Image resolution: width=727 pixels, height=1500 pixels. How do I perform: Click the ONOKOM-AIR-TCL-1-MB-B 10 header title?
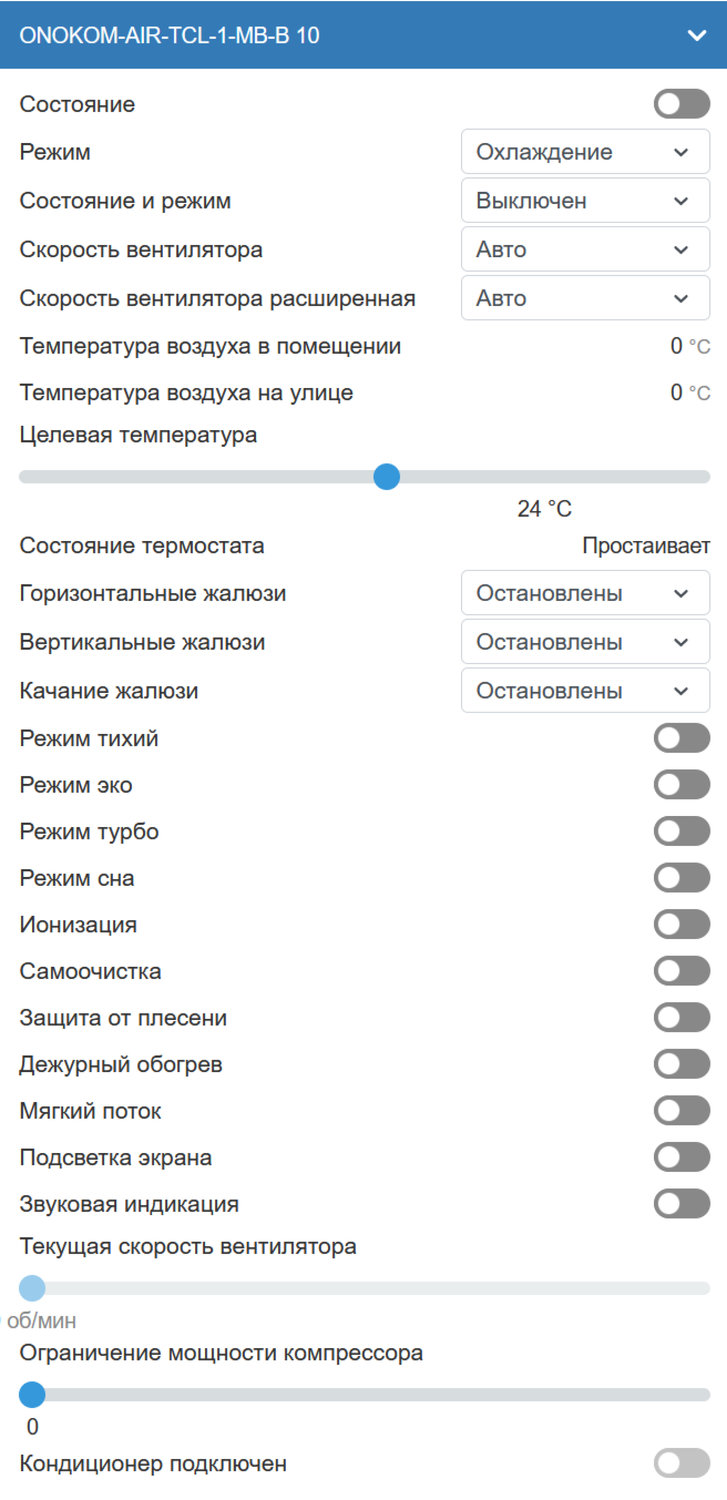[x=170, y=35]
